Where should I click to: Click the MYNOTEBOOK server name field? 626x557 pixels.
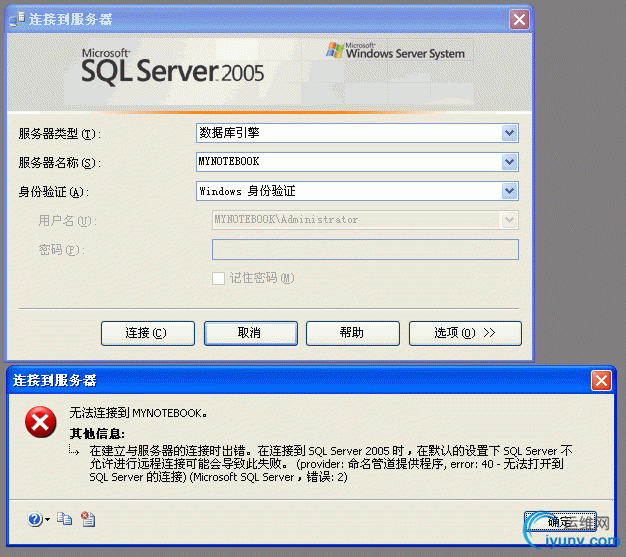357,162
